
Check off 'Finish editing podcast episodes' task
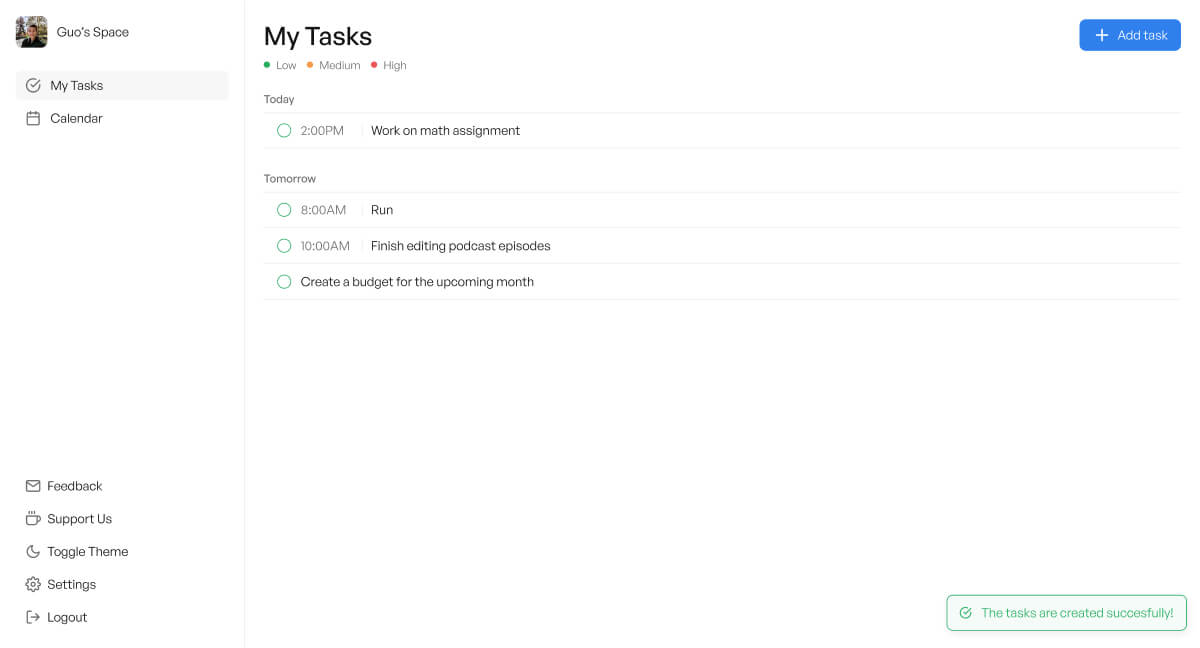pos(284,246)
